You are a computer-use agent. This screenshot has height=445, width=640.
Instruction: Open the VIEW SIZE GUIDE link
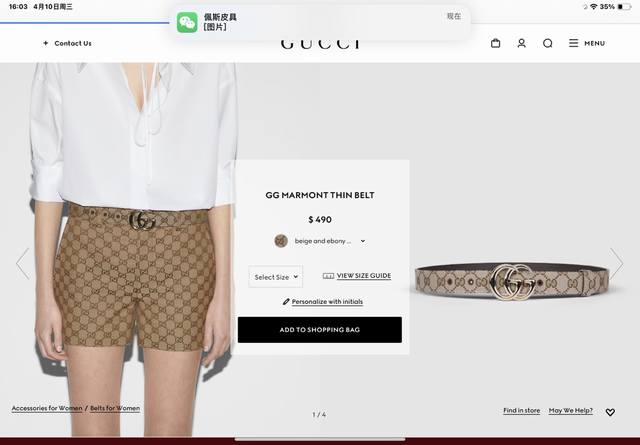pos(364,276)
